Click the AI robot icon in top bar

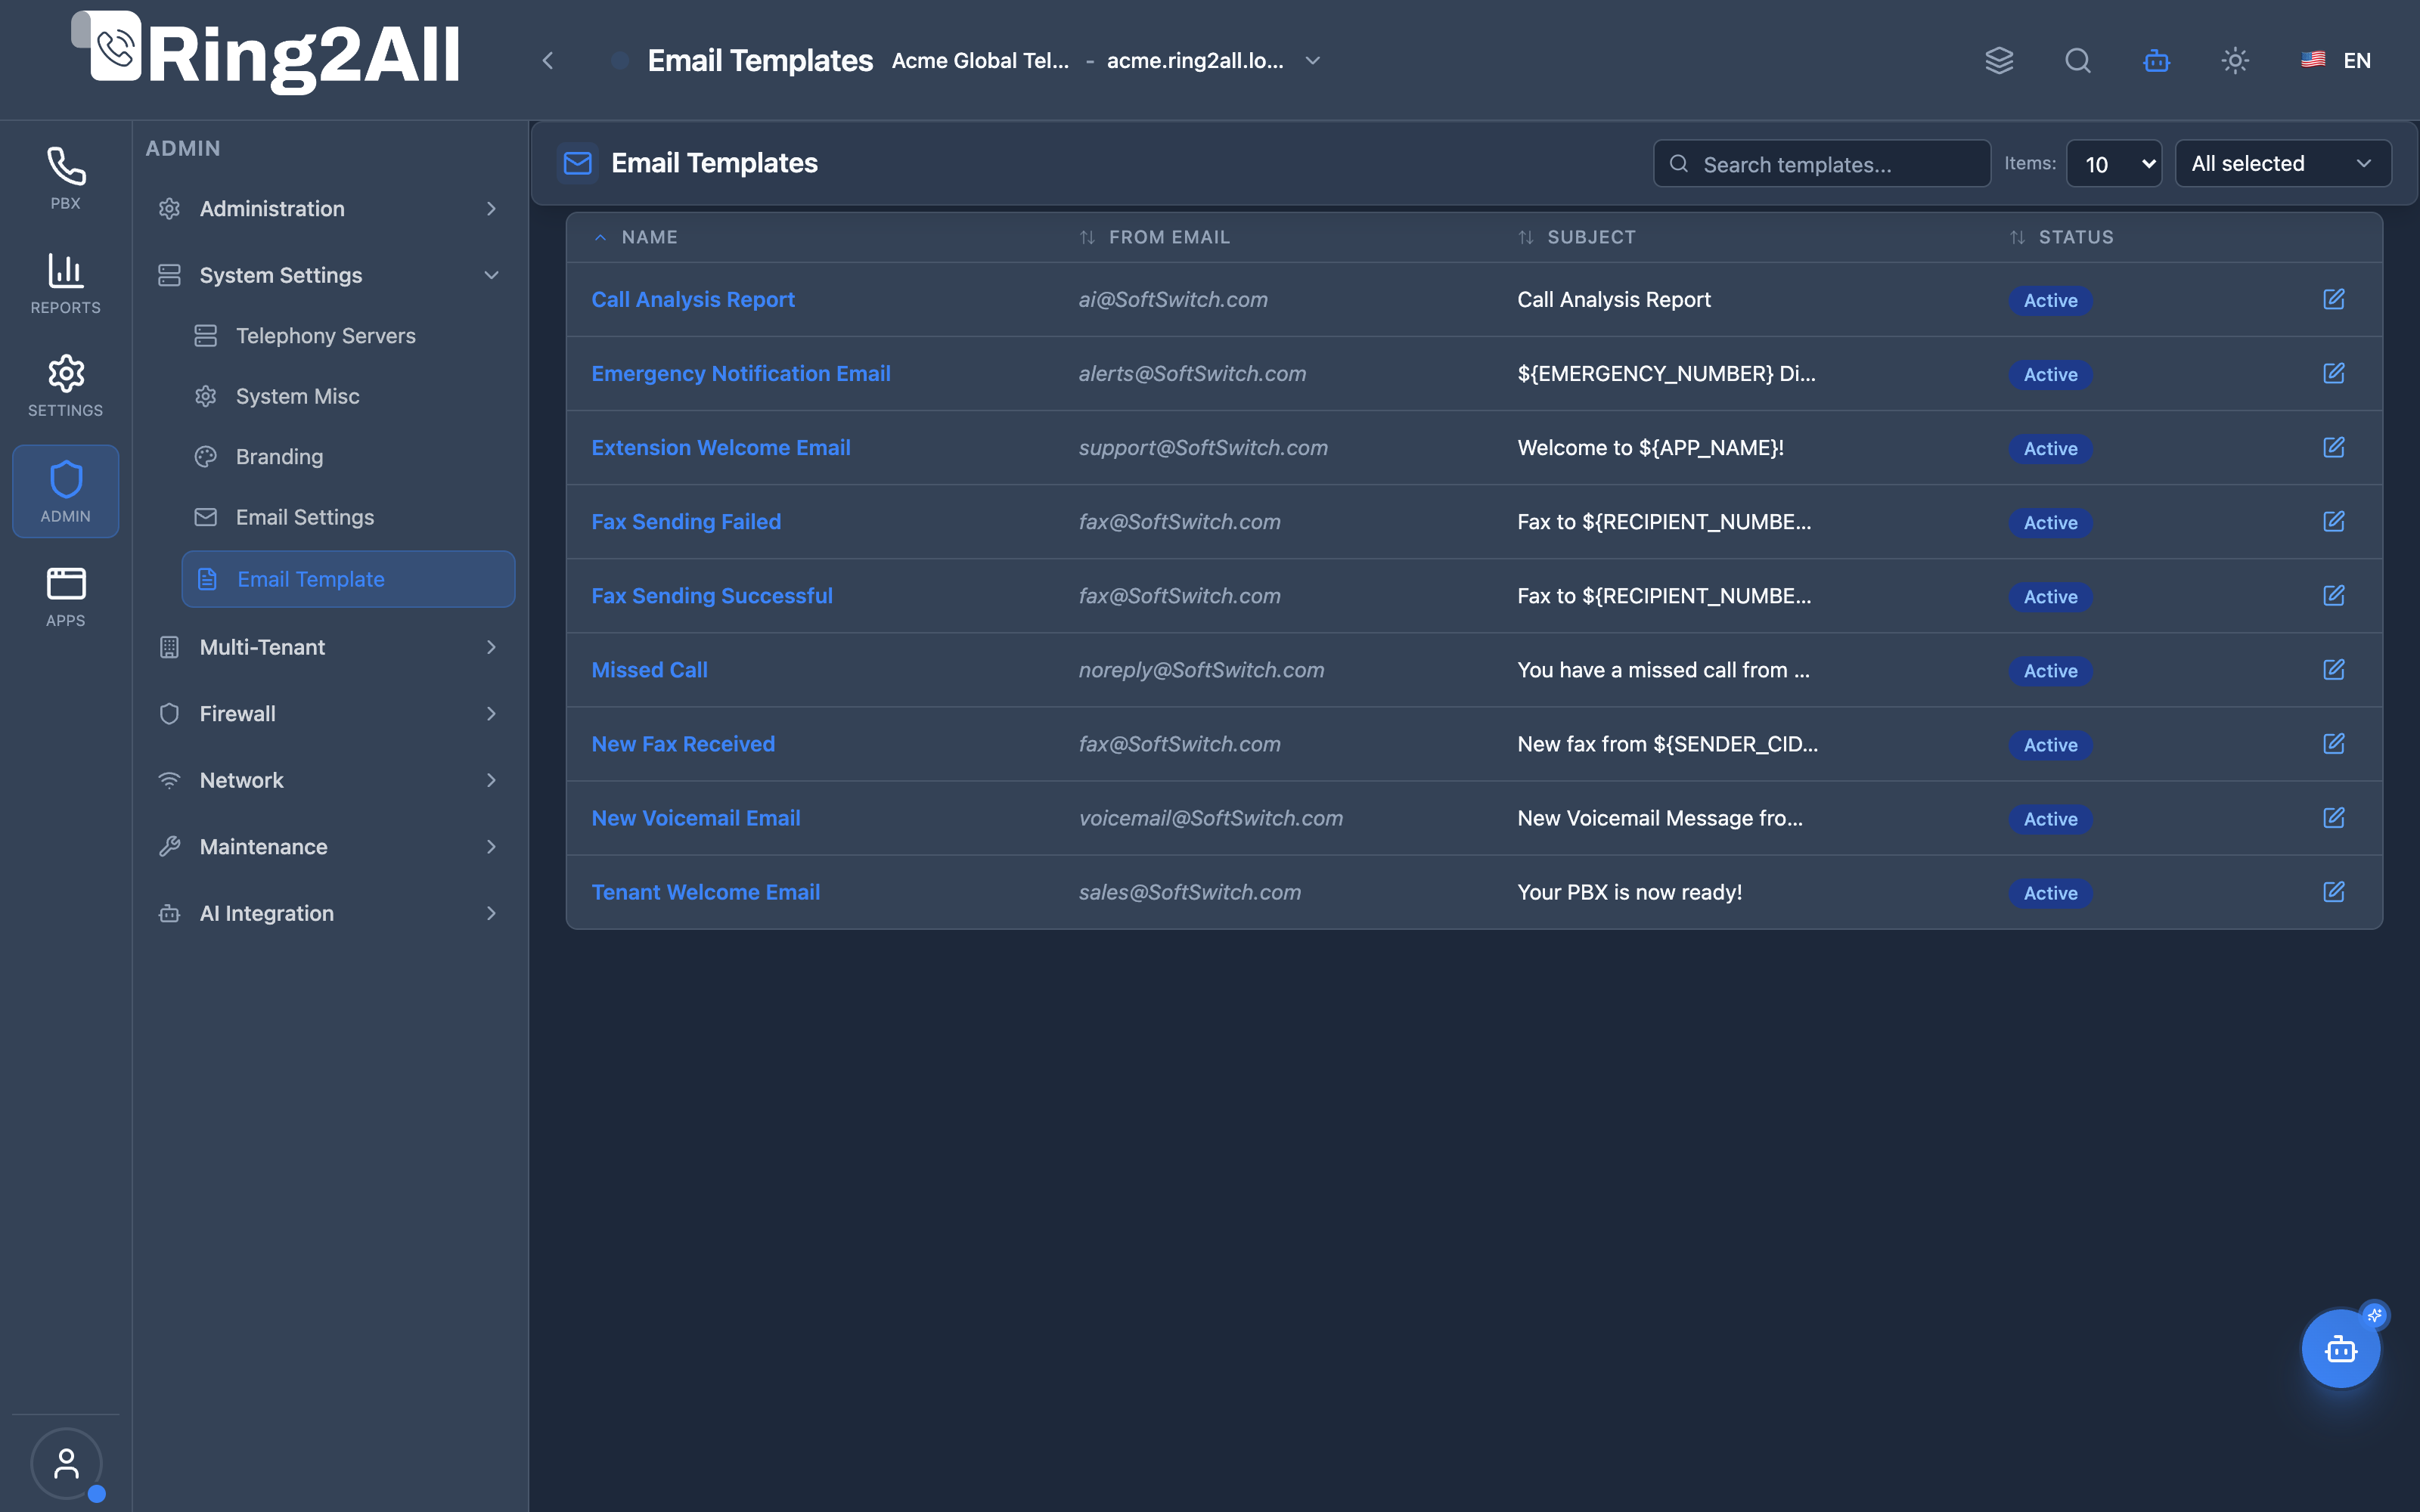pos(2156,60)
